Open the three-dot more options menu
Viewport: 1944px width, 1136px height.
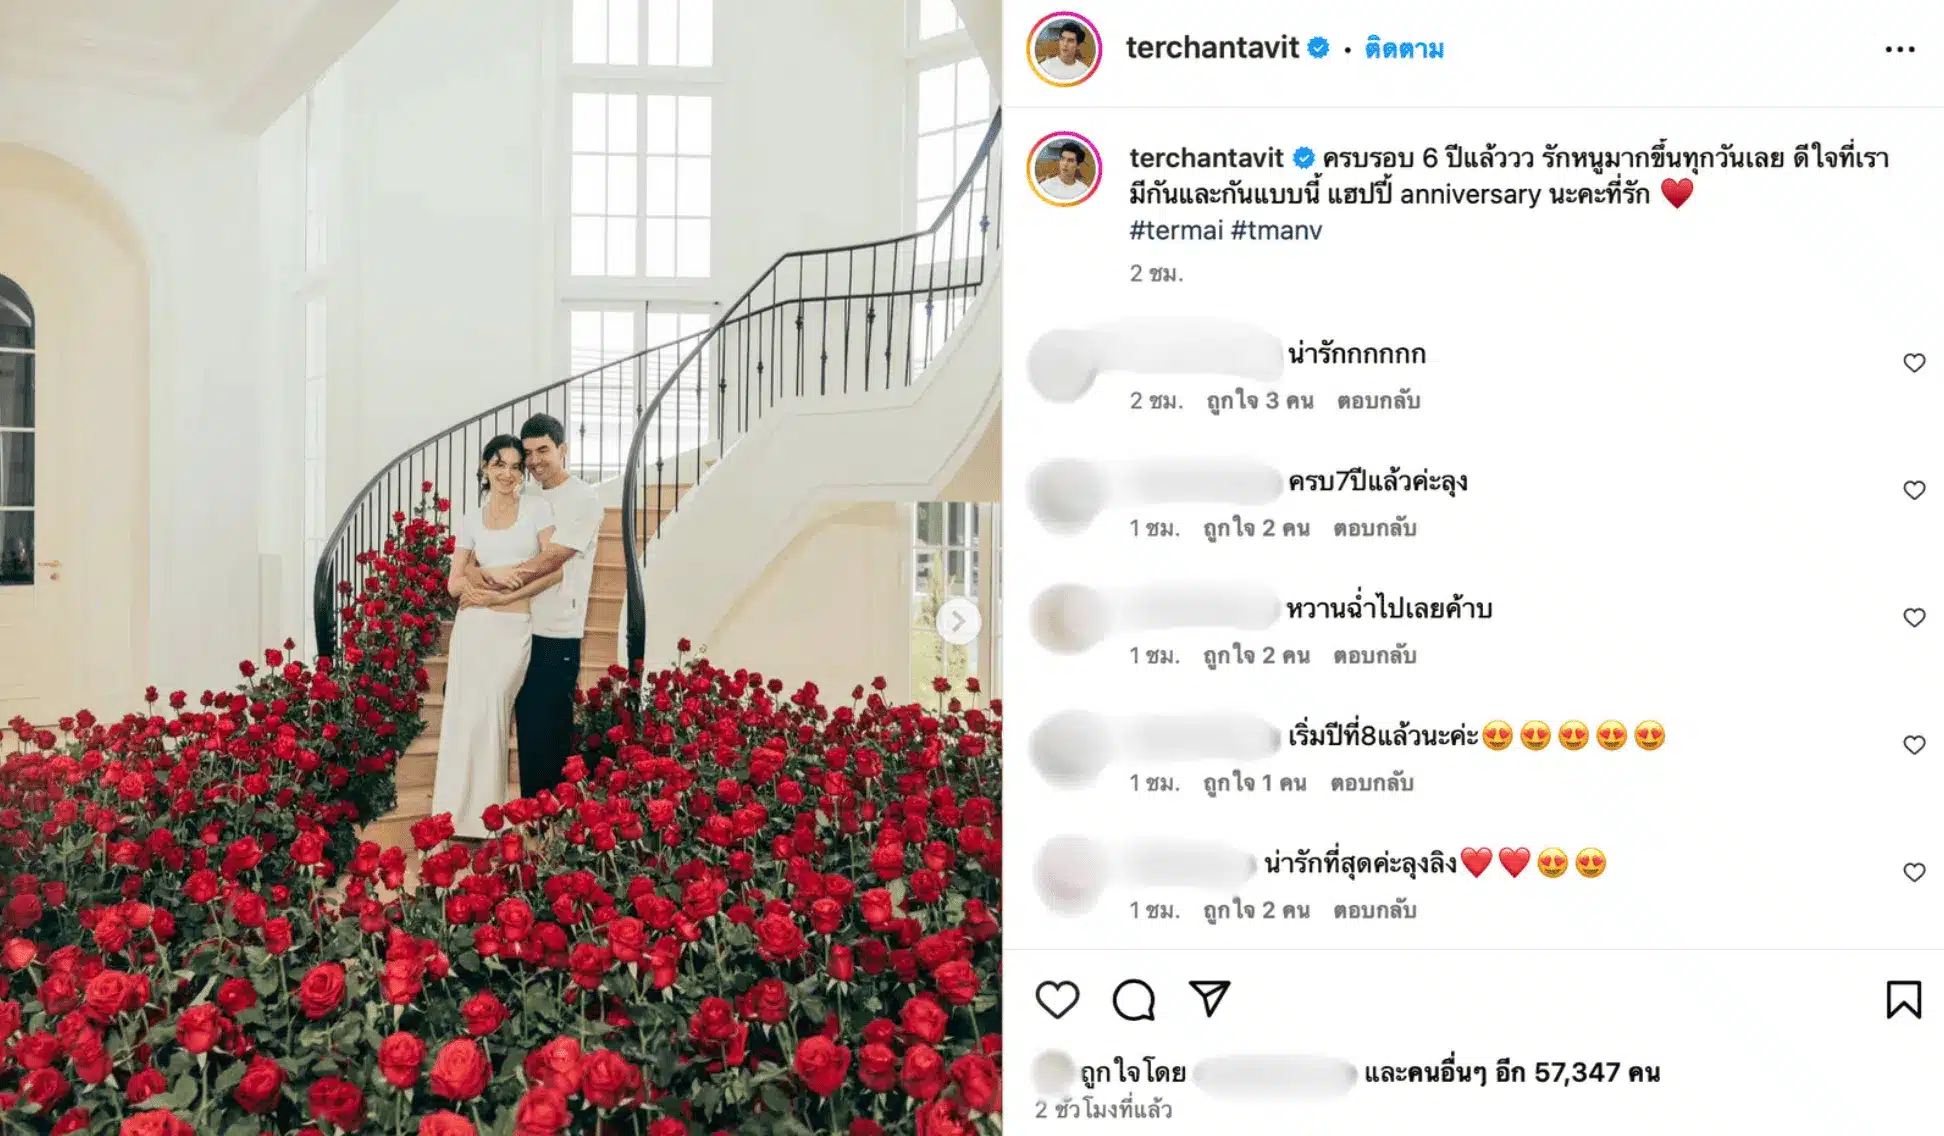(x=1899, y=49)
